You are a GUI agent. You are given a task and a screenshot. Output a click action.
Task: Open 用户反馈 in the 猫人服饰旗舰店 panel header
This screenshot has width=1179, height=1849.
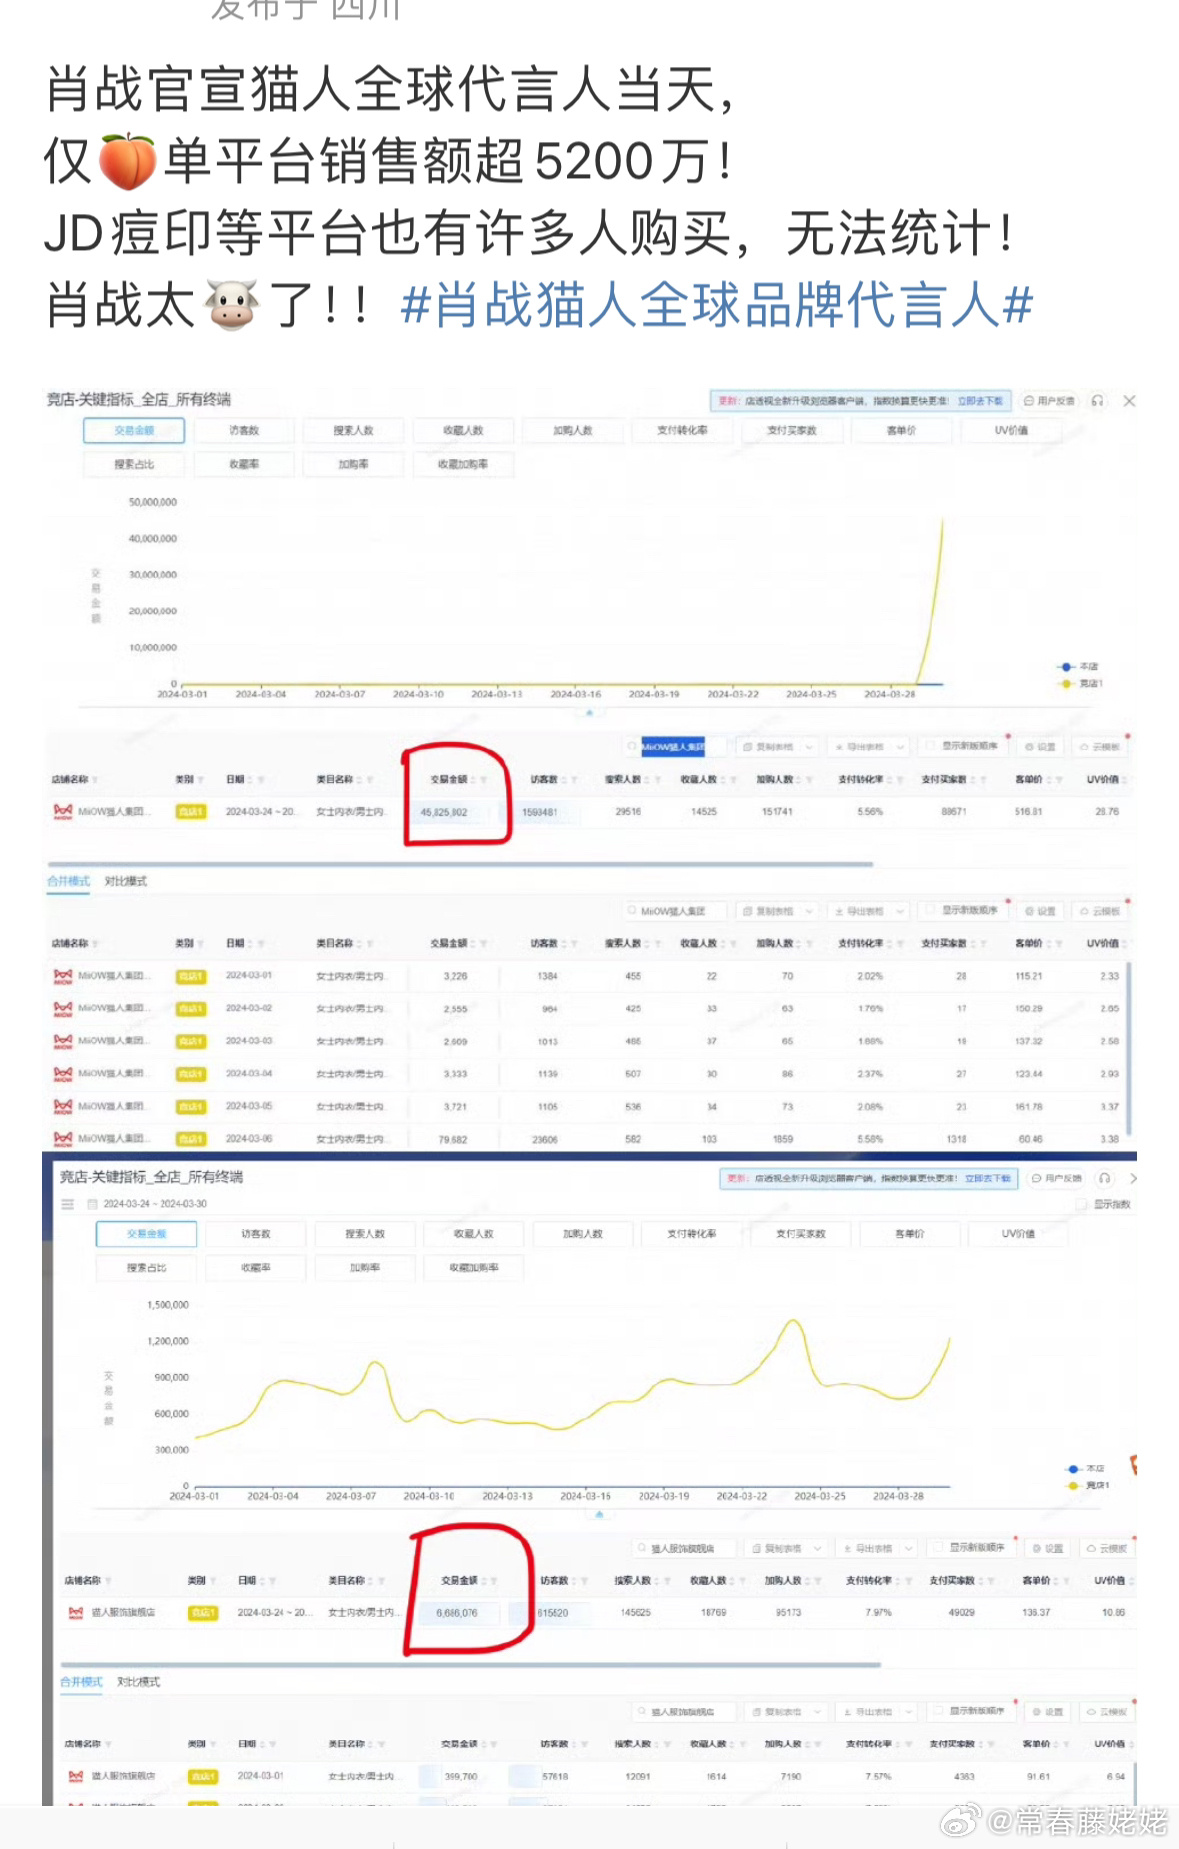[1056, 1178]
